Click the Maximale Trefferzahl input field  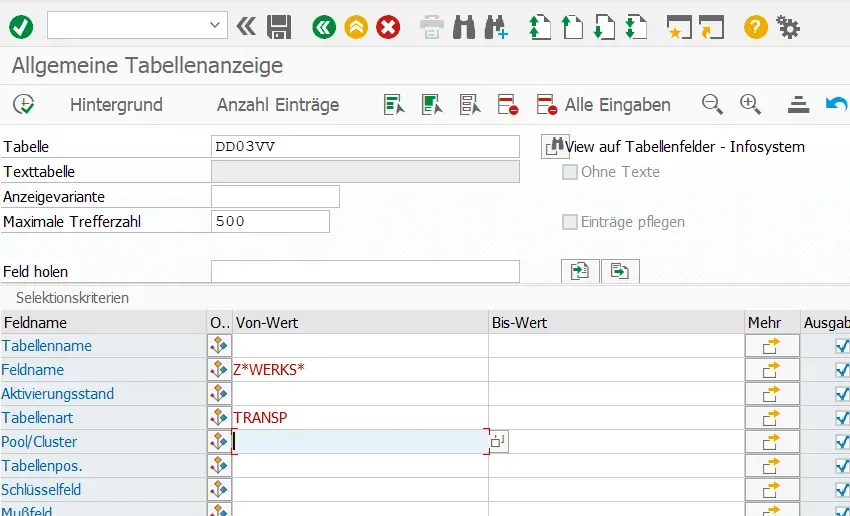click(270, 221)
